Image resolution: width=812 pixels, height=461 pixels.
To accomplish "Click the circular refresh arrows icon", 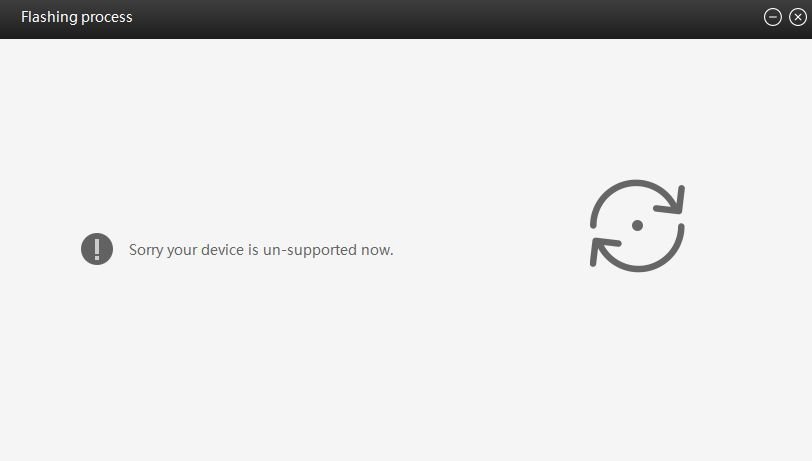I will pyautogui.click(x=637, y=226).
